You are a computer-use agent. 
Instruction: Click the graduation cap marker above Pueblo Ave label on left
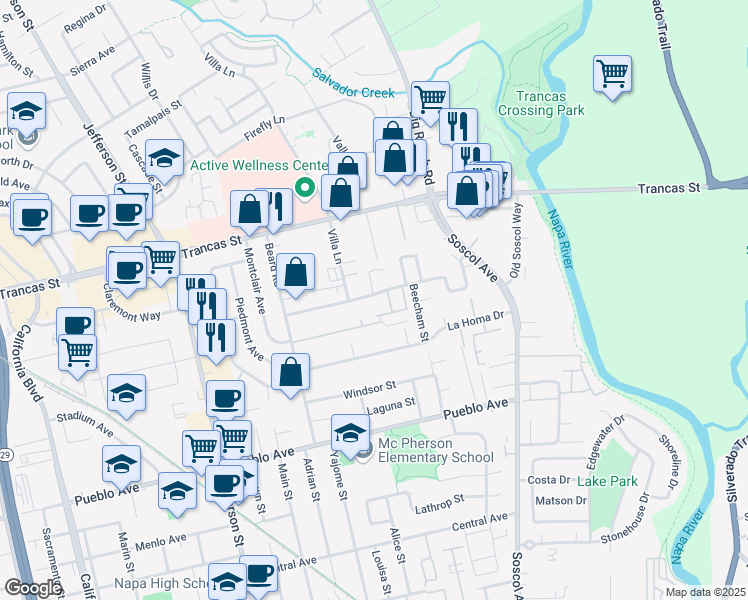tap(121, 465)
